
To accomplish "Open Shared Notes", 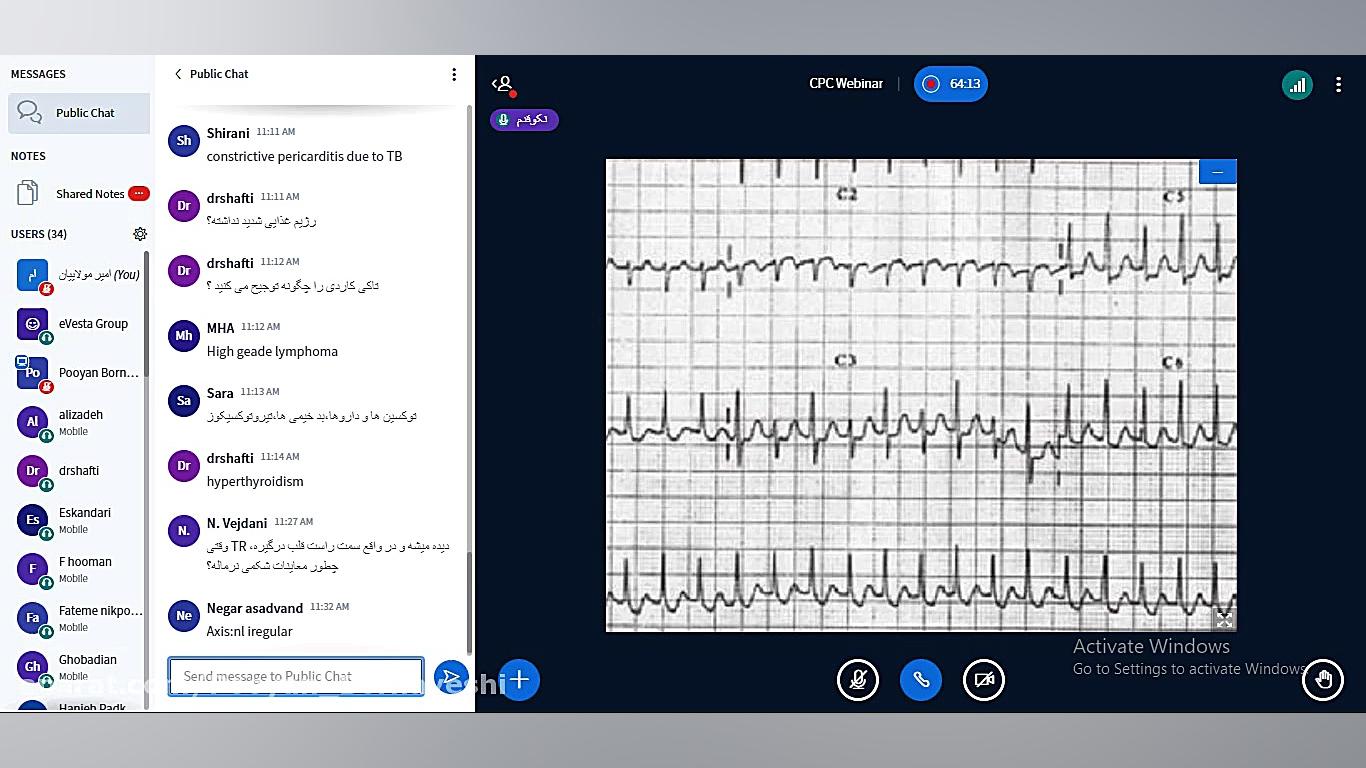I will coord(79,194).
